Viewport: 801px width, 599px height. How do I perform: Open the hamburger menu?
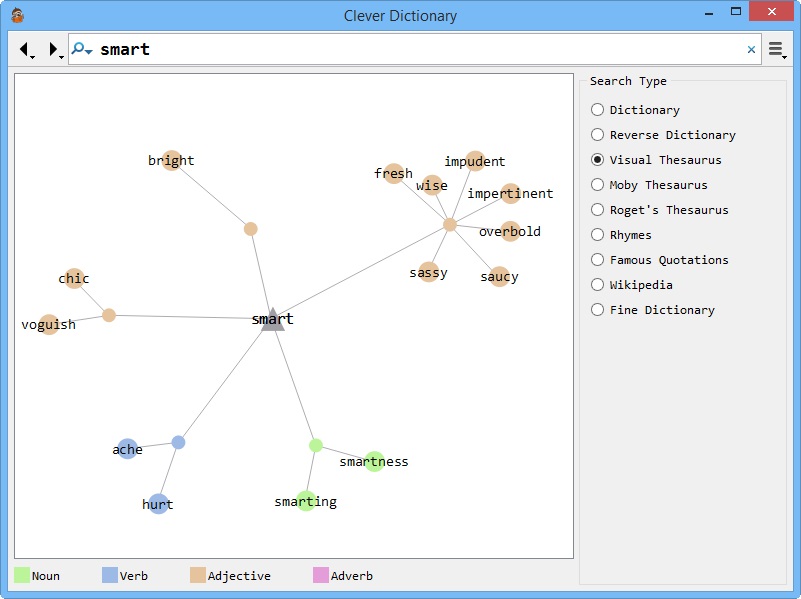(x=776, y=49)
